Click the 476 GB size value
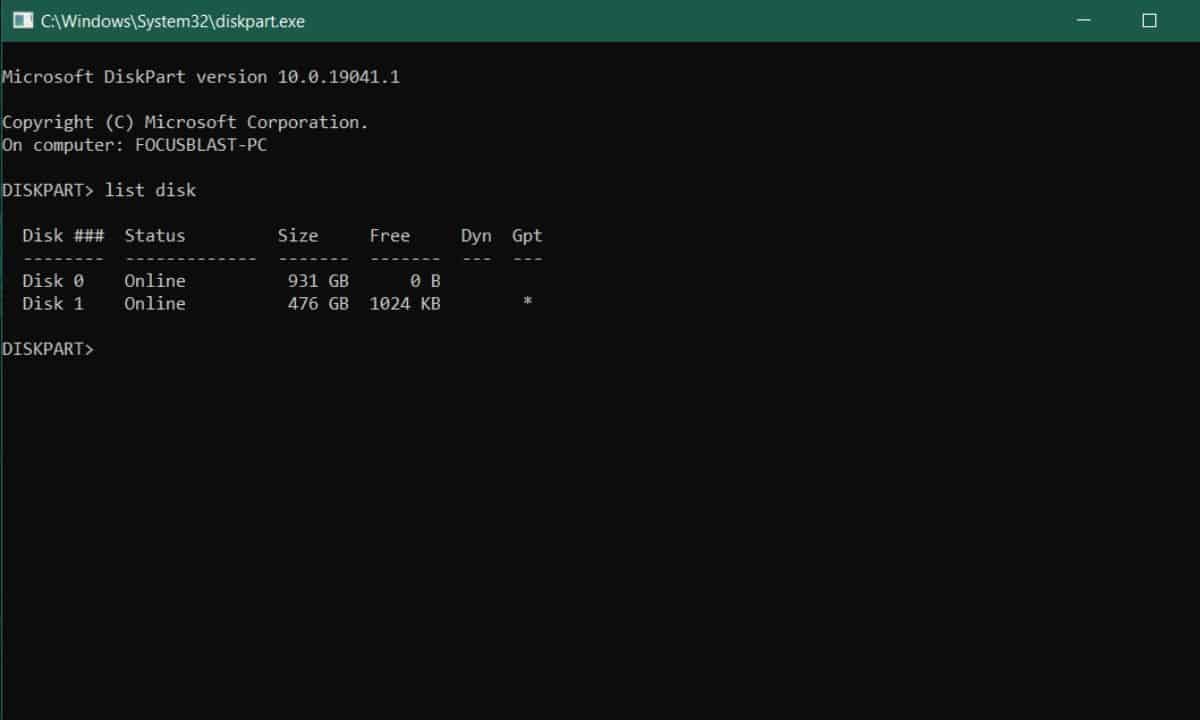The width and height of the screenshot is (1200, 720). 318,304
